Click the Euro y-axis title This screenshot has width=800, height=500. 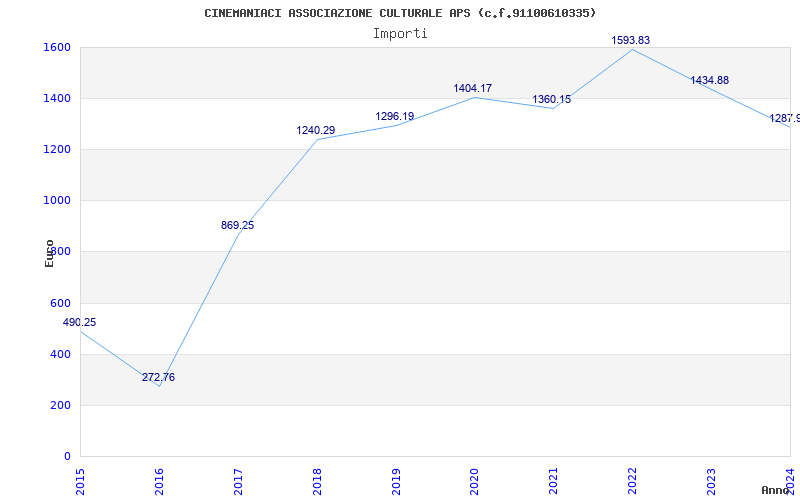click(49, 254)
